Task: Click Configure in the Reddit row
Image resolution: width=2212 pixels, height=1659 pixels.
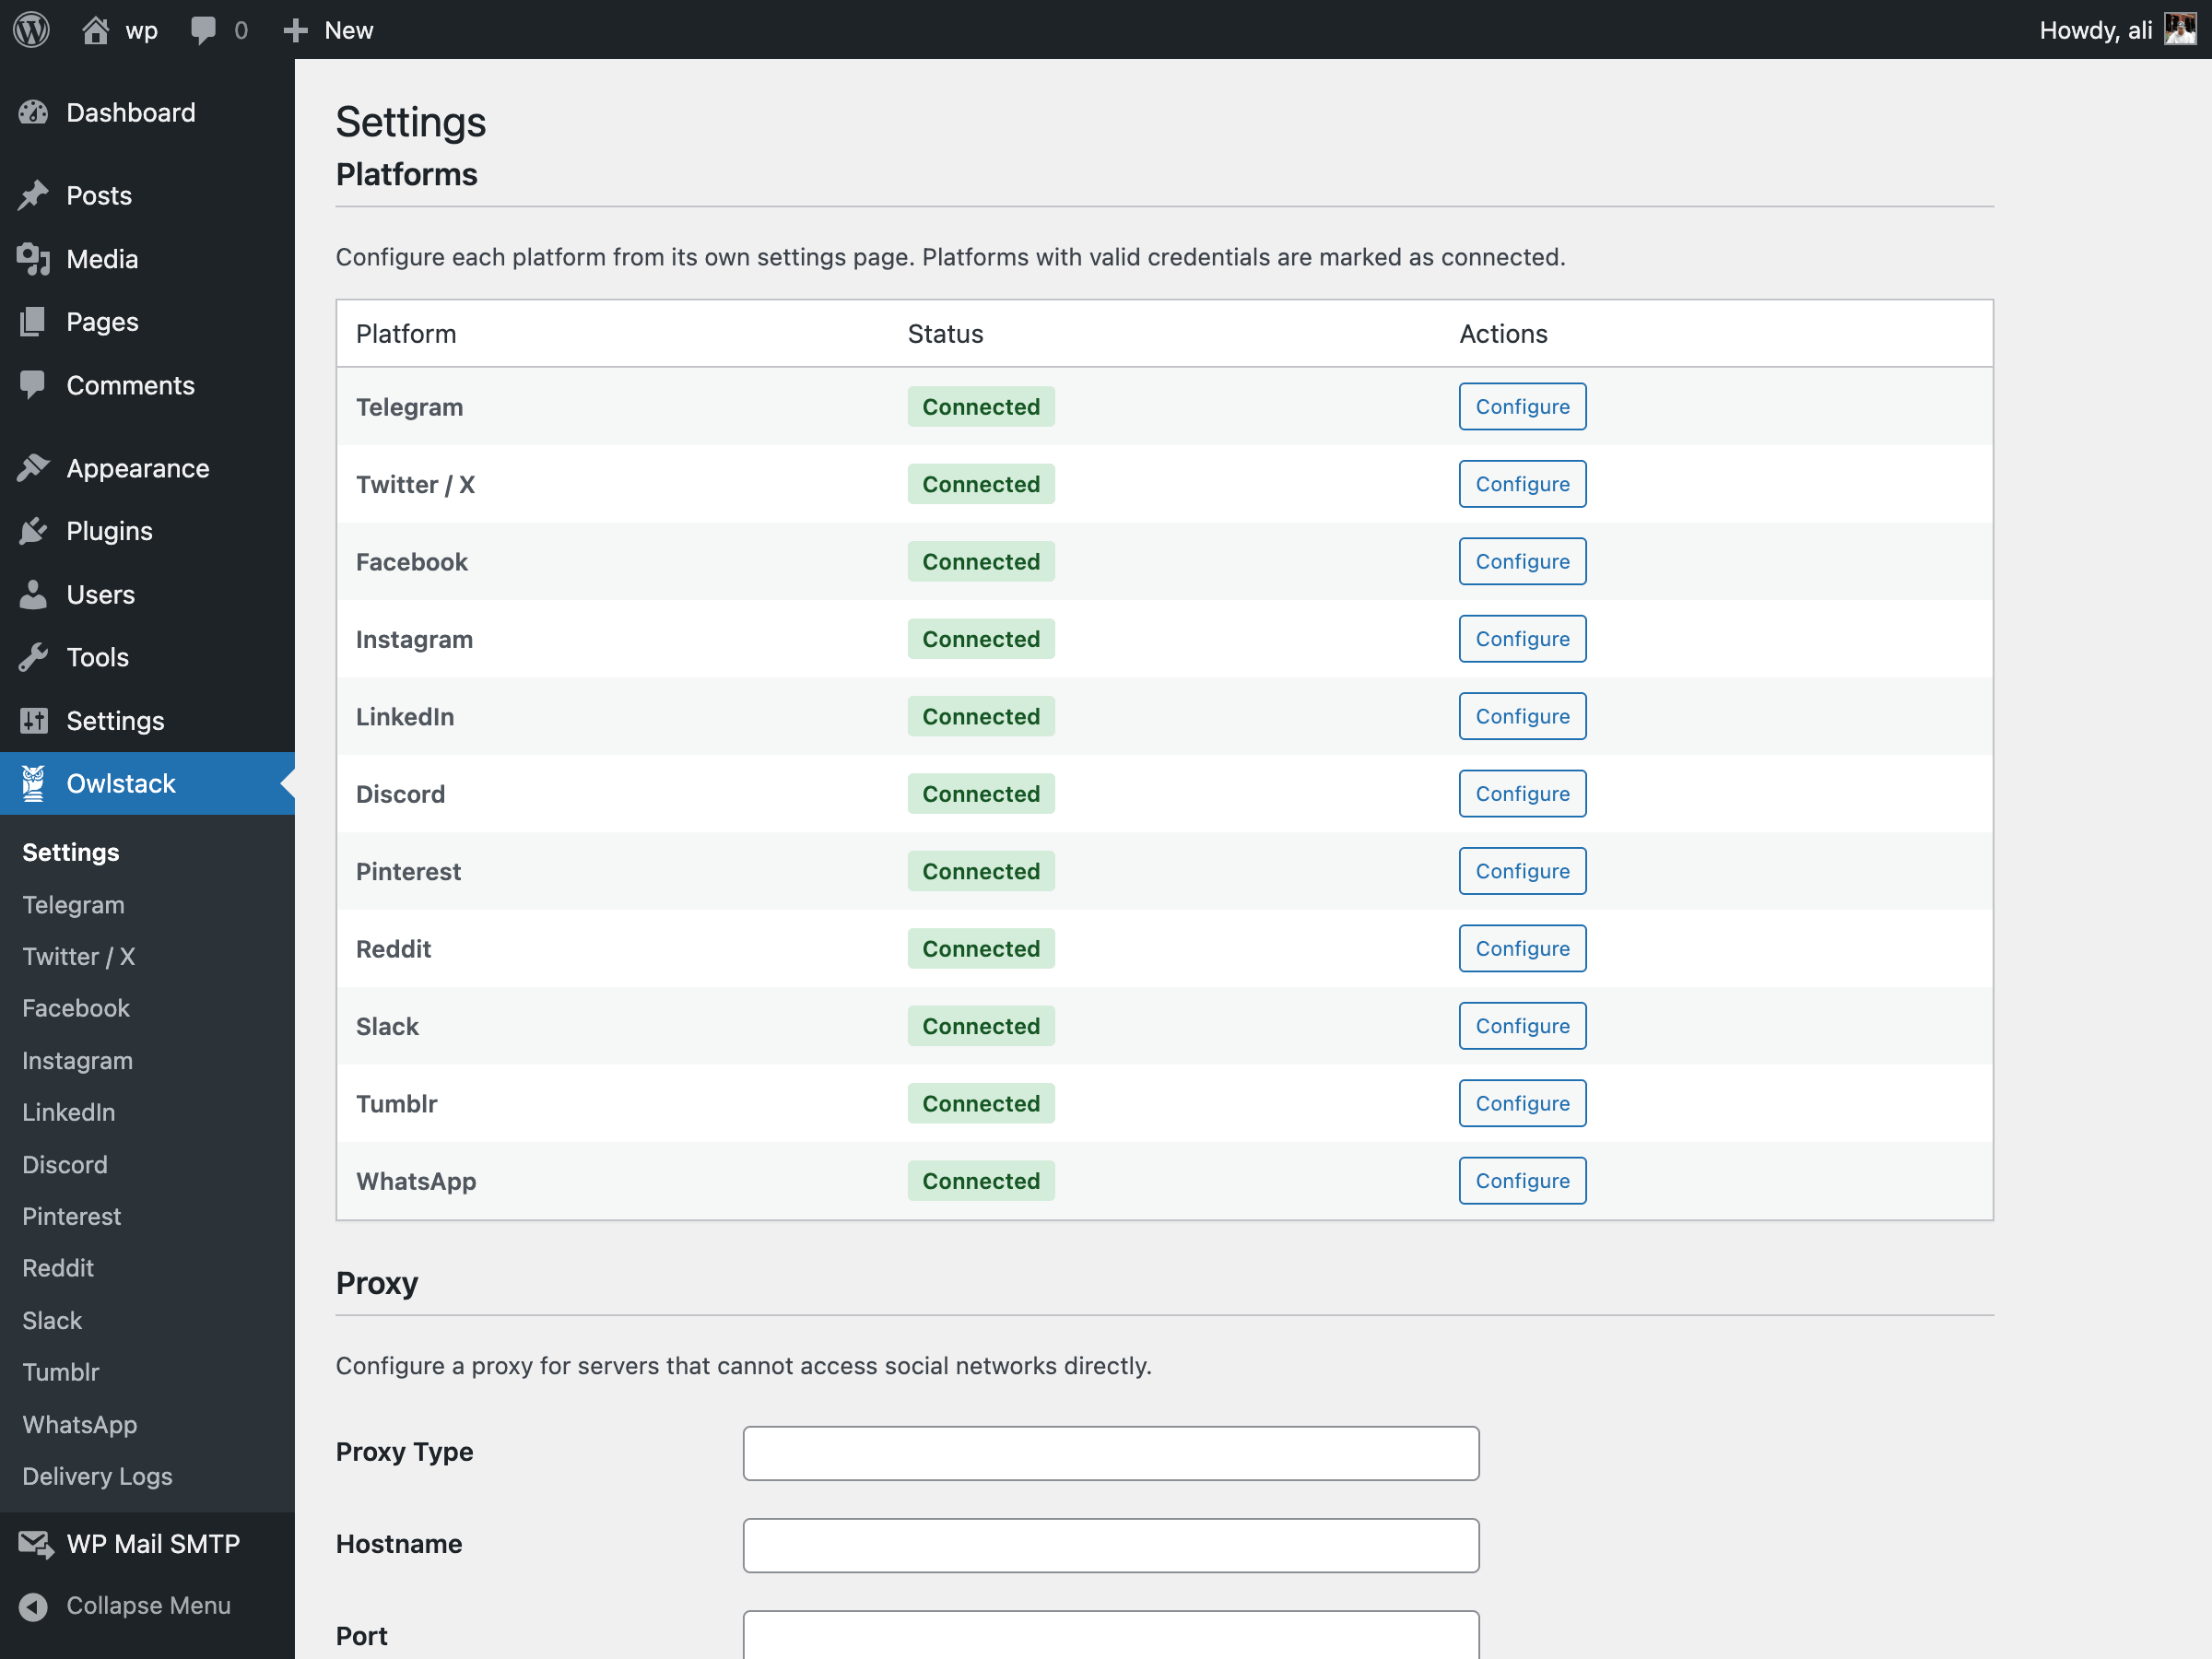Action: click(x=1522, y=949)
